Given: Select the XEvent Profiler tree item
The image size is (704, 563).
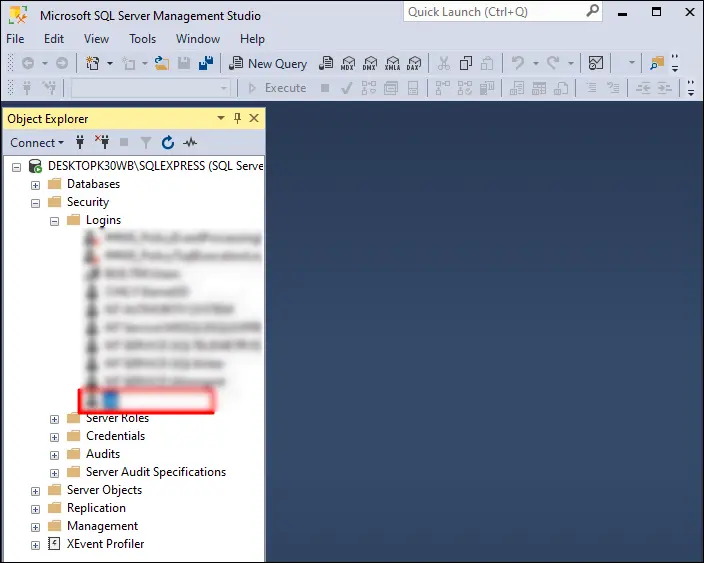Looking at the screenshot, I should click(106, 544).
